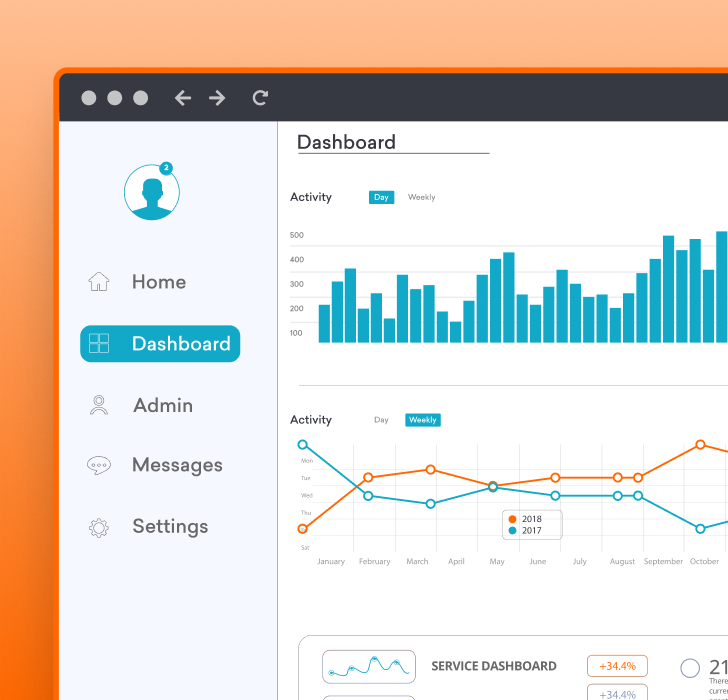
Task: Click the Home house icon
Action: coord(99,282)
